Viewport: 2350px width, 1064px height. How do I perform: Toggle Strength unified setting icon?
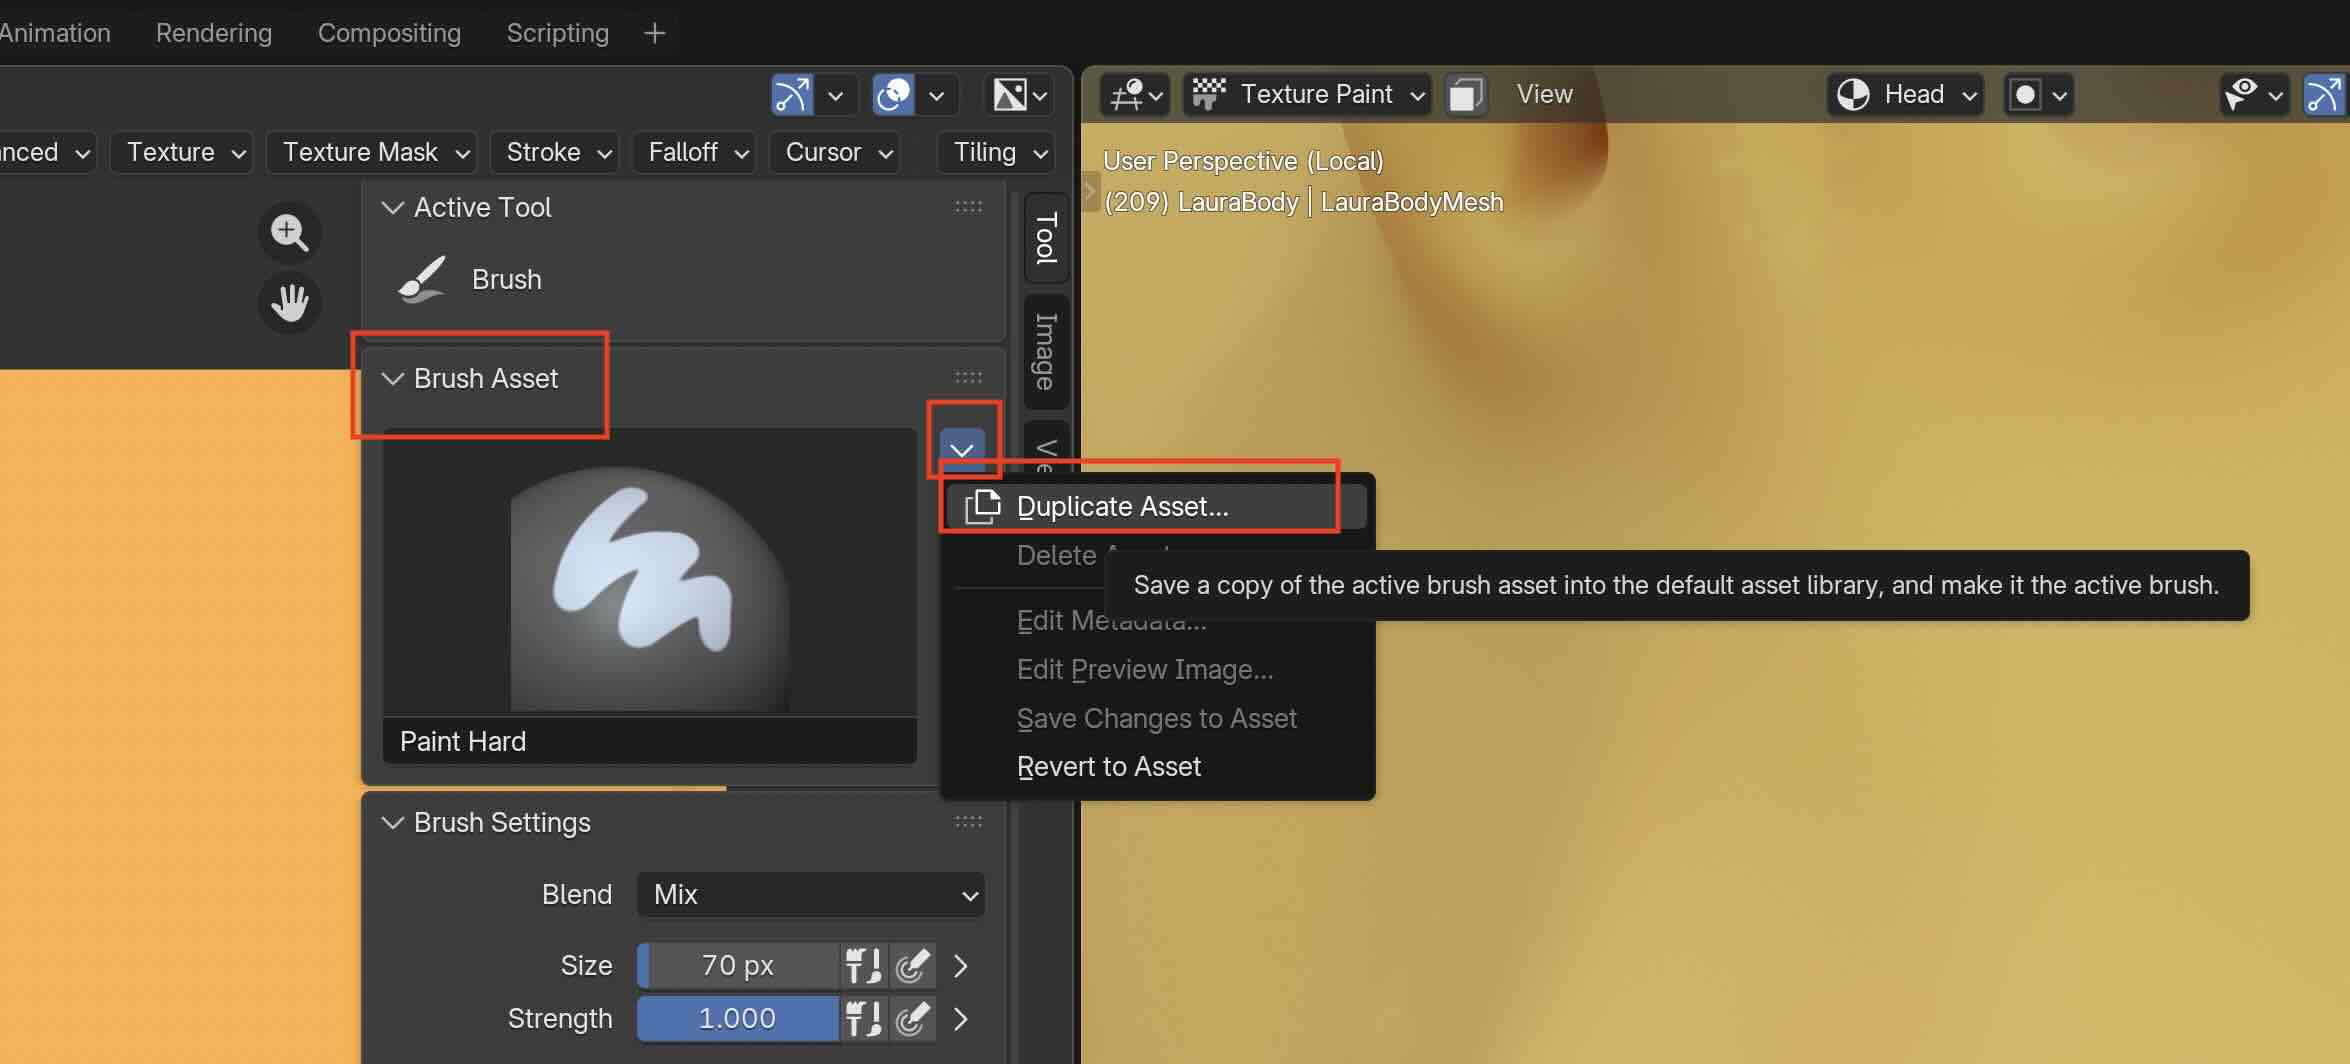pos(863,1019)
